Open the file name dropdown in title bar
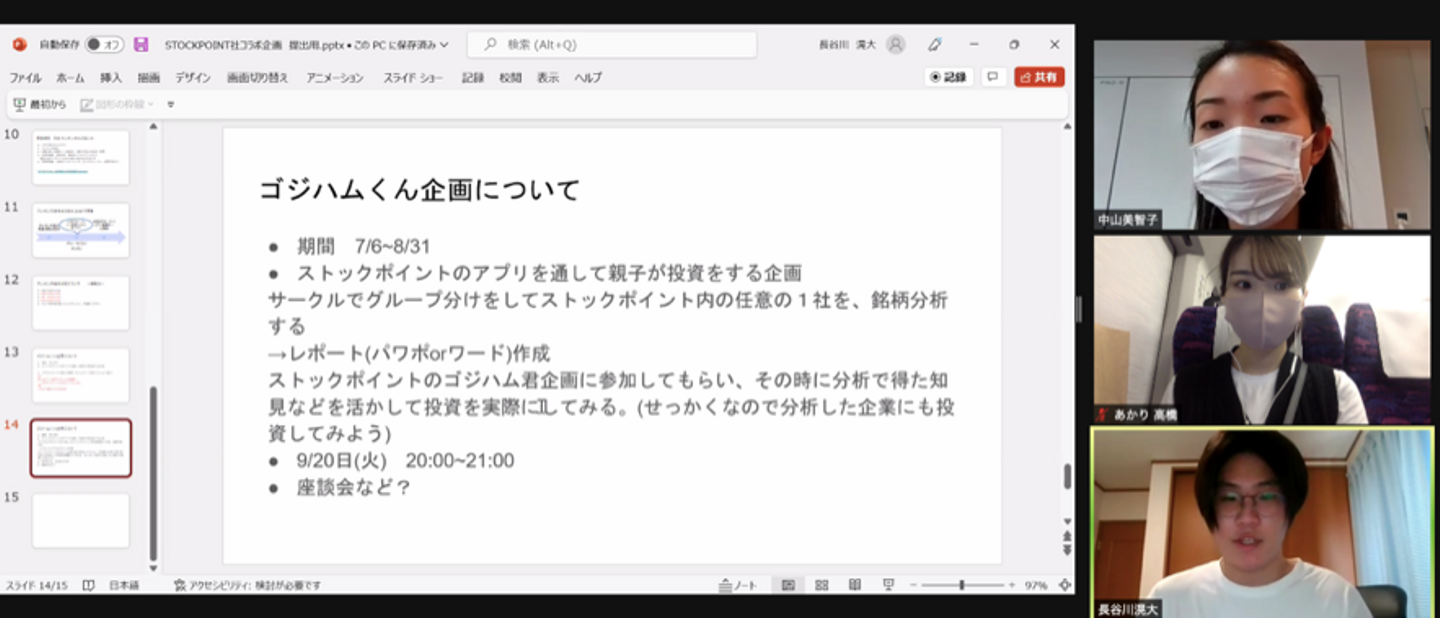This screenshot has height=618, width=1440. click(444, 44)
